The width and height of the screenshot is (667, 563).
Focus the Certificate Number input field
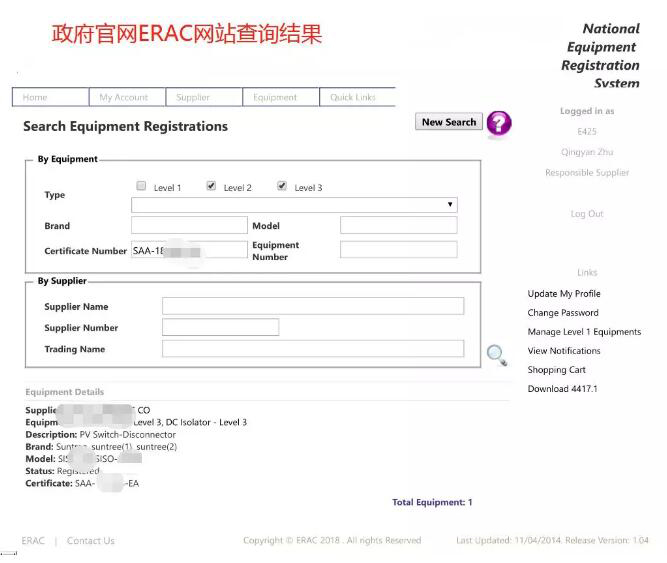189,250
